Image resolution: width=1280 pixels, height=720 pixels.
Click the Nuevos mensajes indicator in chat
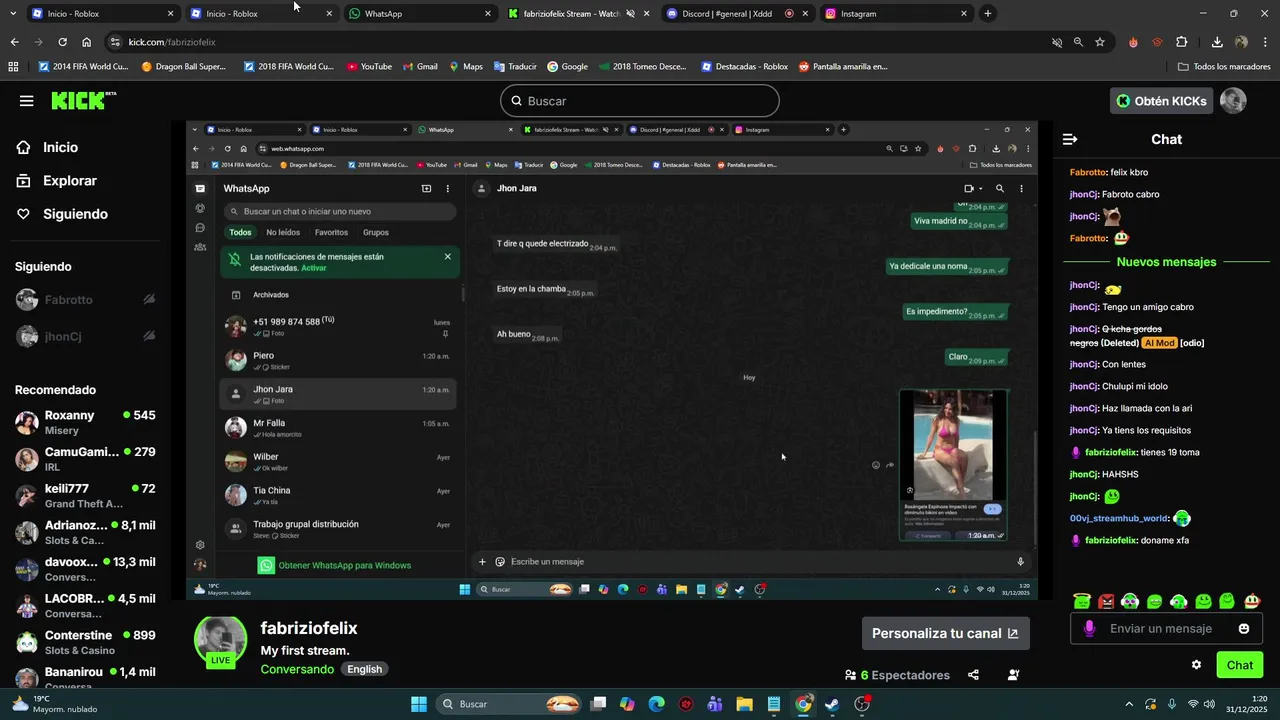pyautogui.click(x=1166, y=262)
